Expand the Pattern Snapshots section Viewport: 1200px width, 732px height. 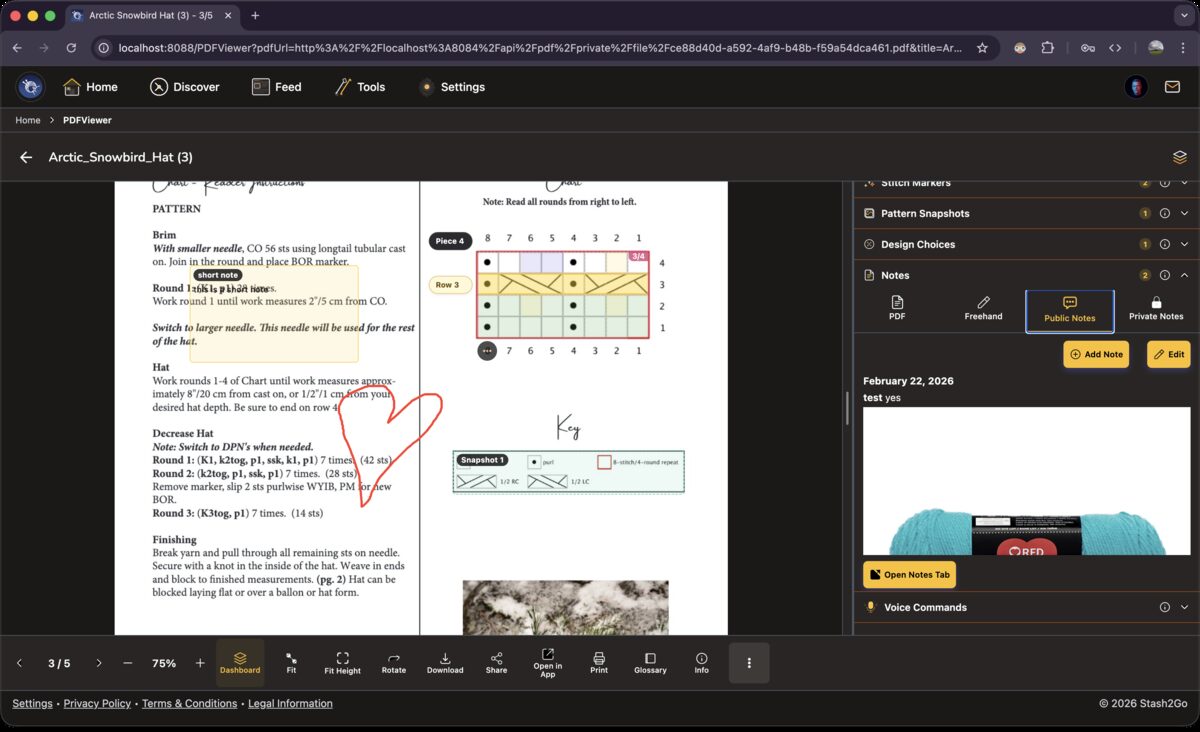click(x=1184, y=213)
